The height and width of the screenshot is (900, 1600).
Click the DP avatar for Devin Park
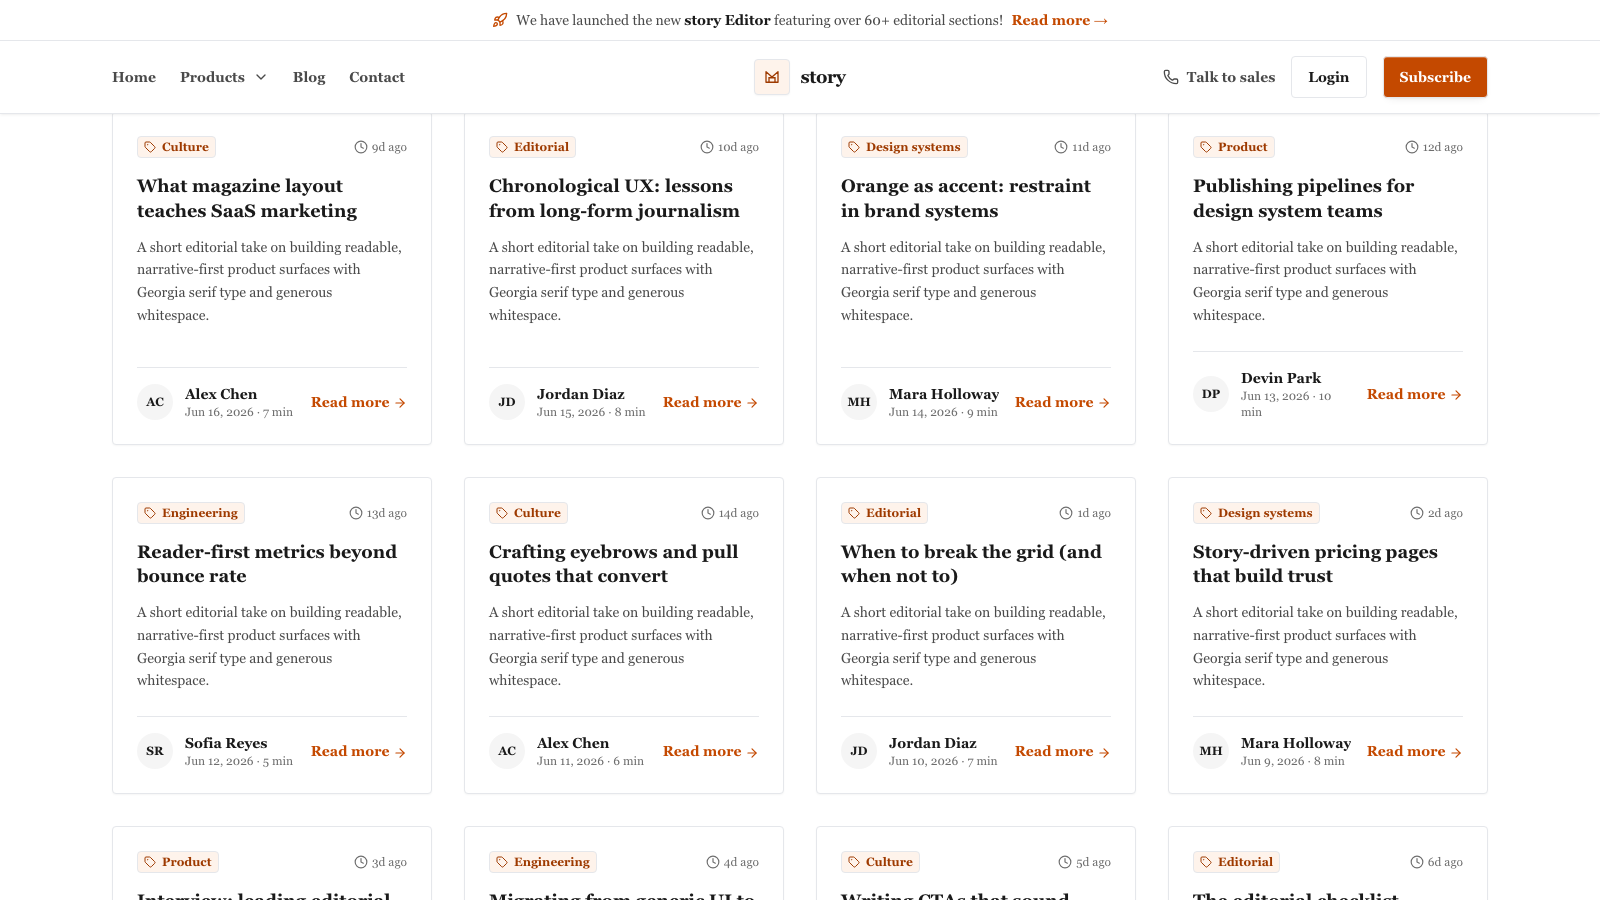(x=1211, y=394)
